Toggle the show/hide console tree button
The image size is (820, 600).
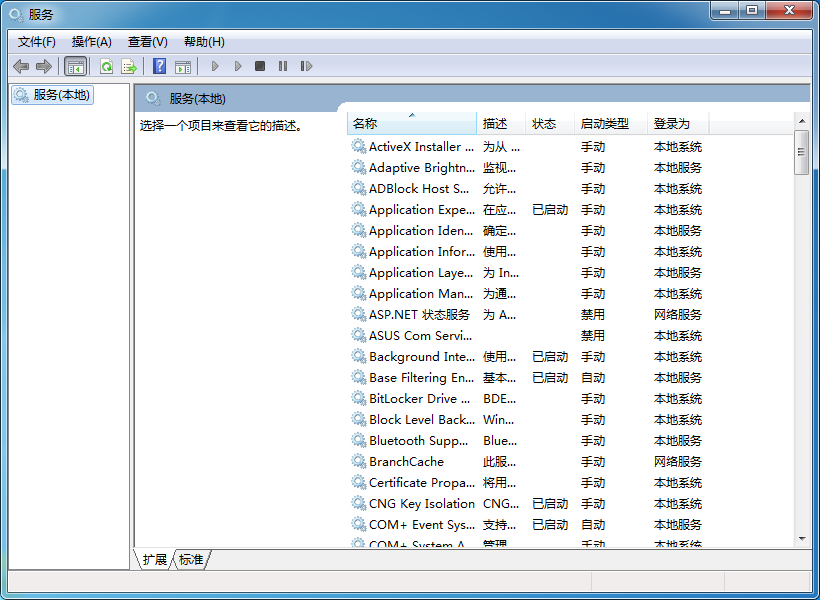pos(75,66)
